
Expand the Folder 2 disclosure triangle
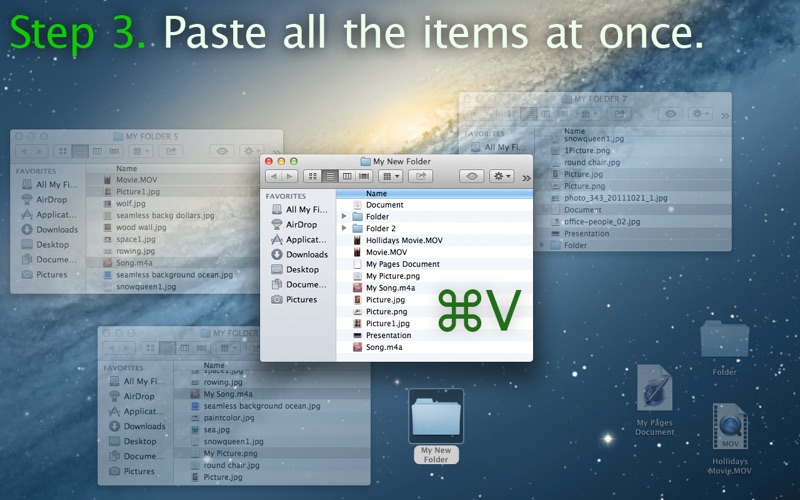(x=344, y=228)
